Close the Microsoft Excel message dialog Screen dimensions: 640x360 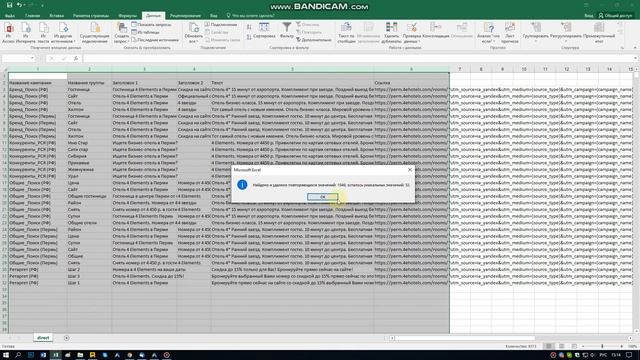[x=410, y=169]
